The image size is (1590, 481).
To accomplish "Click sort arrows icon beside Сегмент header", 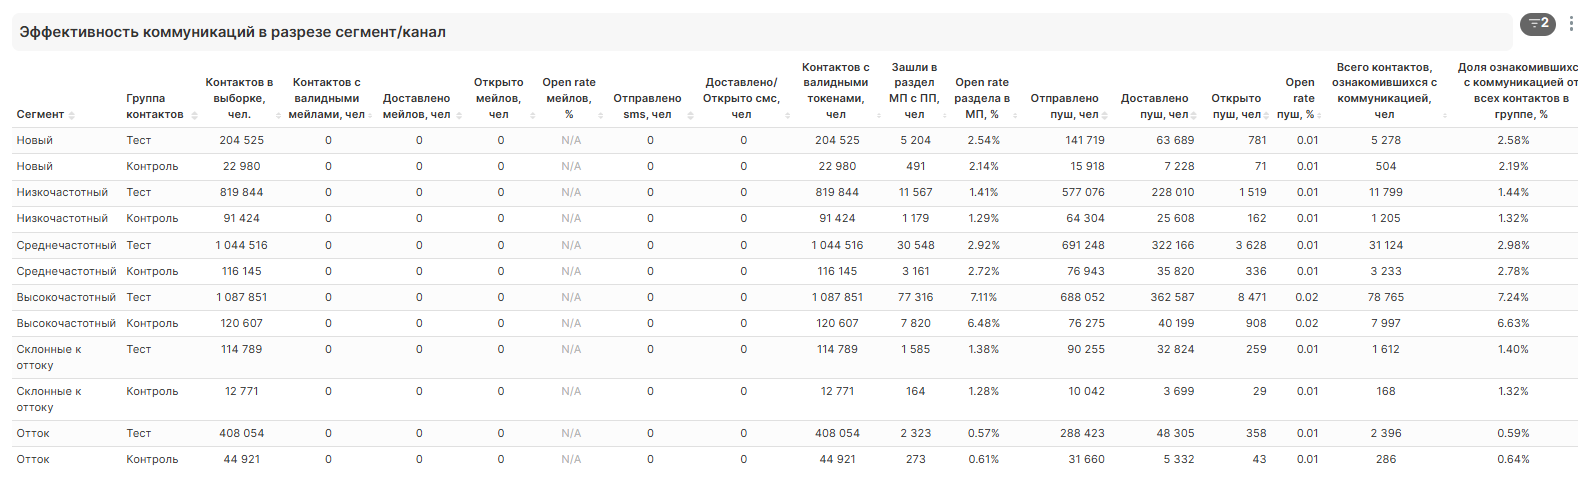I will 72,116.
